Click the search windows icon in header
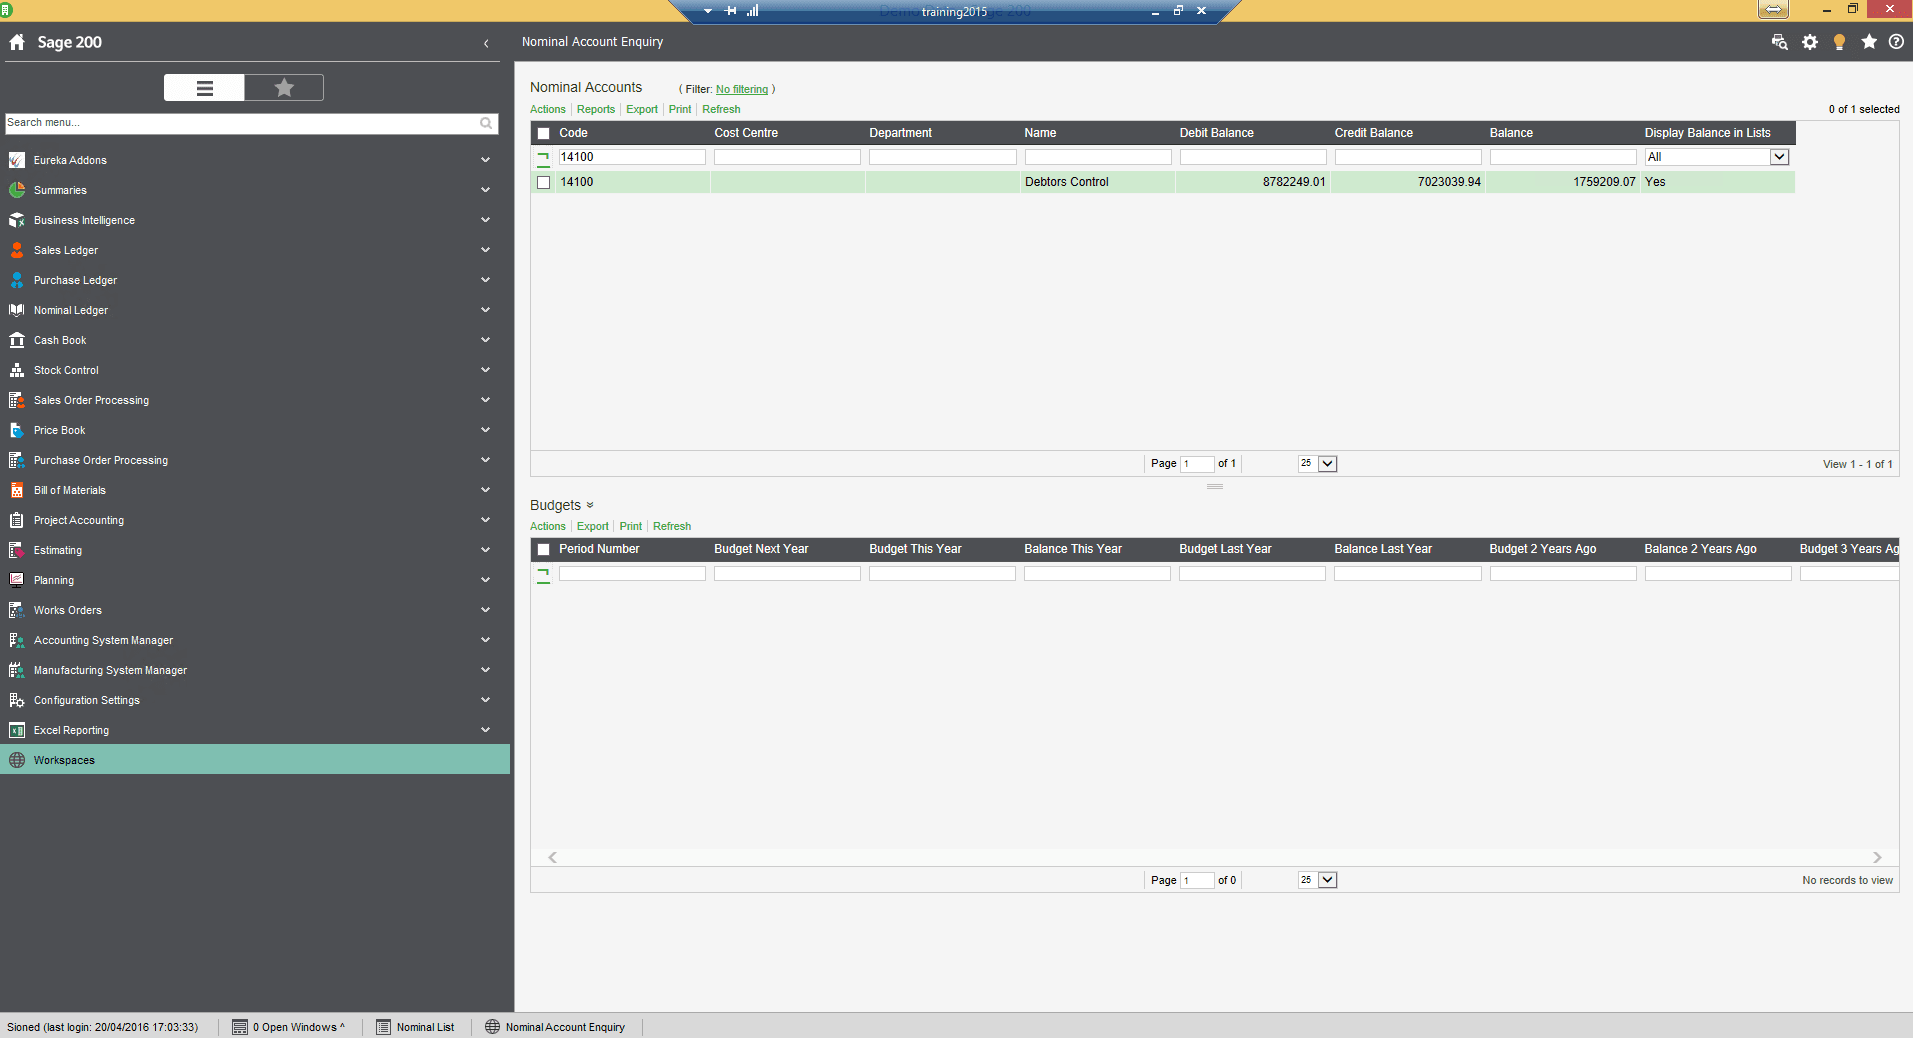 point(1780,42)
